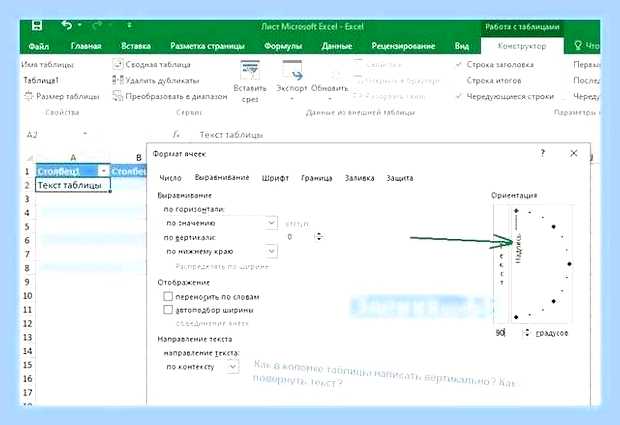This screenshot has height=425, width=620.
Task: Select the Конструктор ribbon tab
Action: point(522,46)
